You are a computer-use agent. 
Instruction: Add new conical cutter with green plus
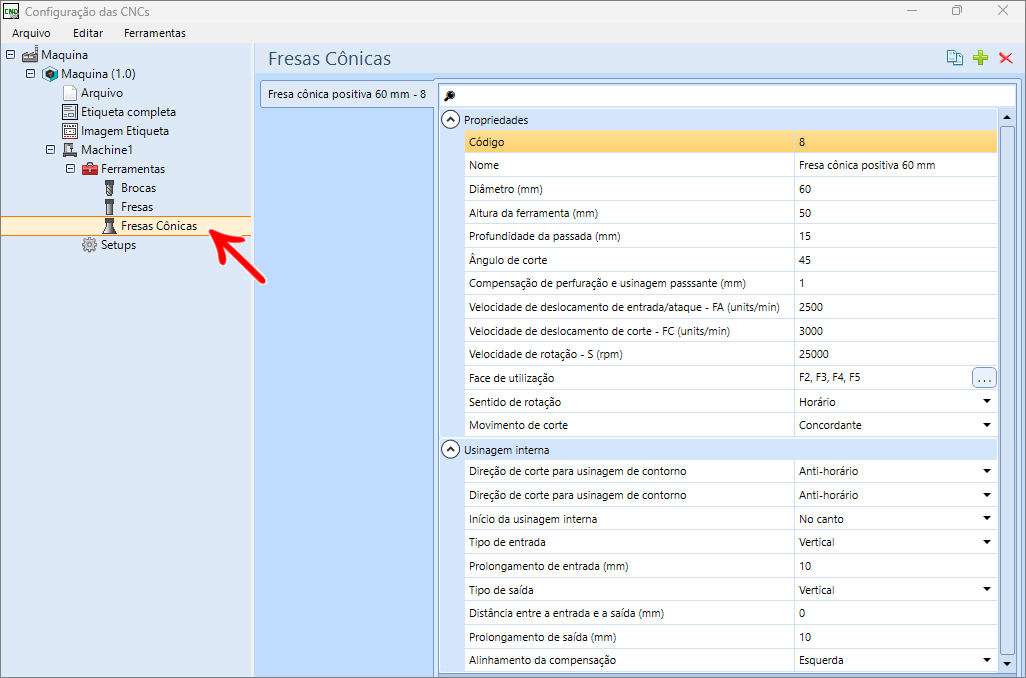[x=980, y=58]
